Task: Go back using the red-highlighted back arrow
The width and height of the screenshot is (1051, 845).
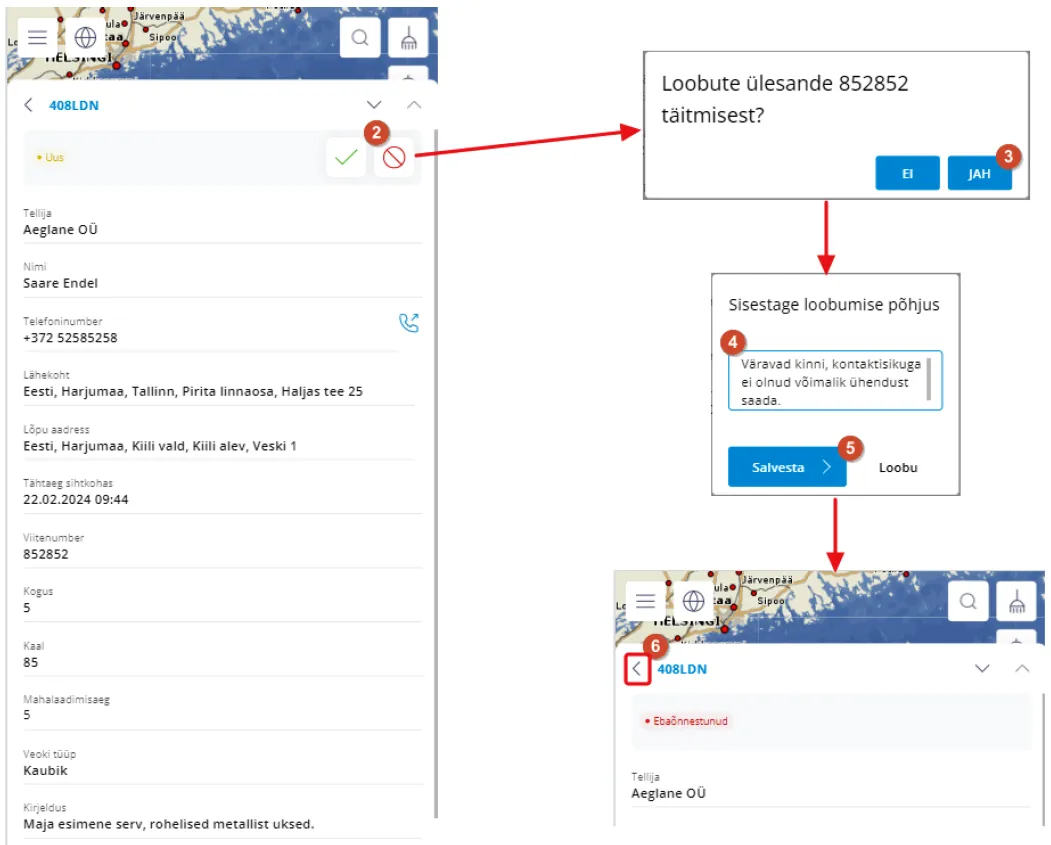Action: 637,669
